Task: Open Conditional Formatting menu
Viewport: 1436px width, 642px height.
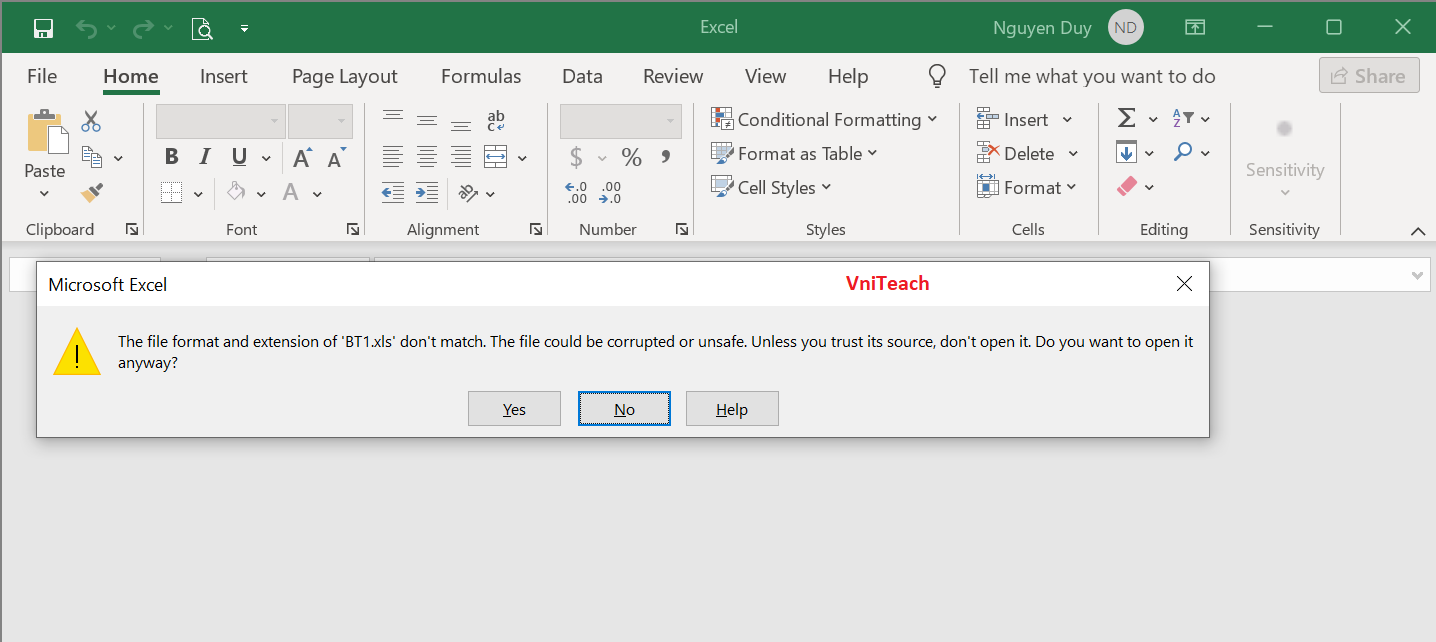Action: click(825, 119)
